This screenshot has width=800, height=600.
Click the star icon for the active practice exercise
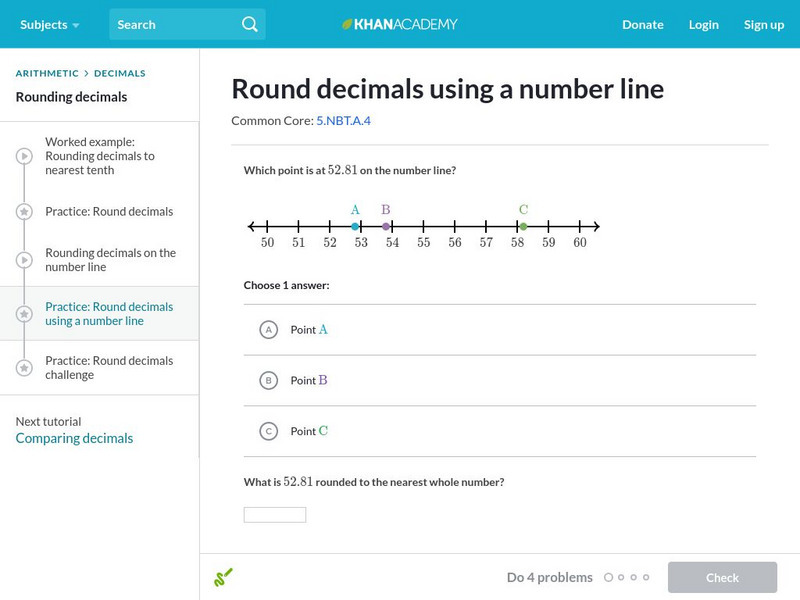(22, 314)
